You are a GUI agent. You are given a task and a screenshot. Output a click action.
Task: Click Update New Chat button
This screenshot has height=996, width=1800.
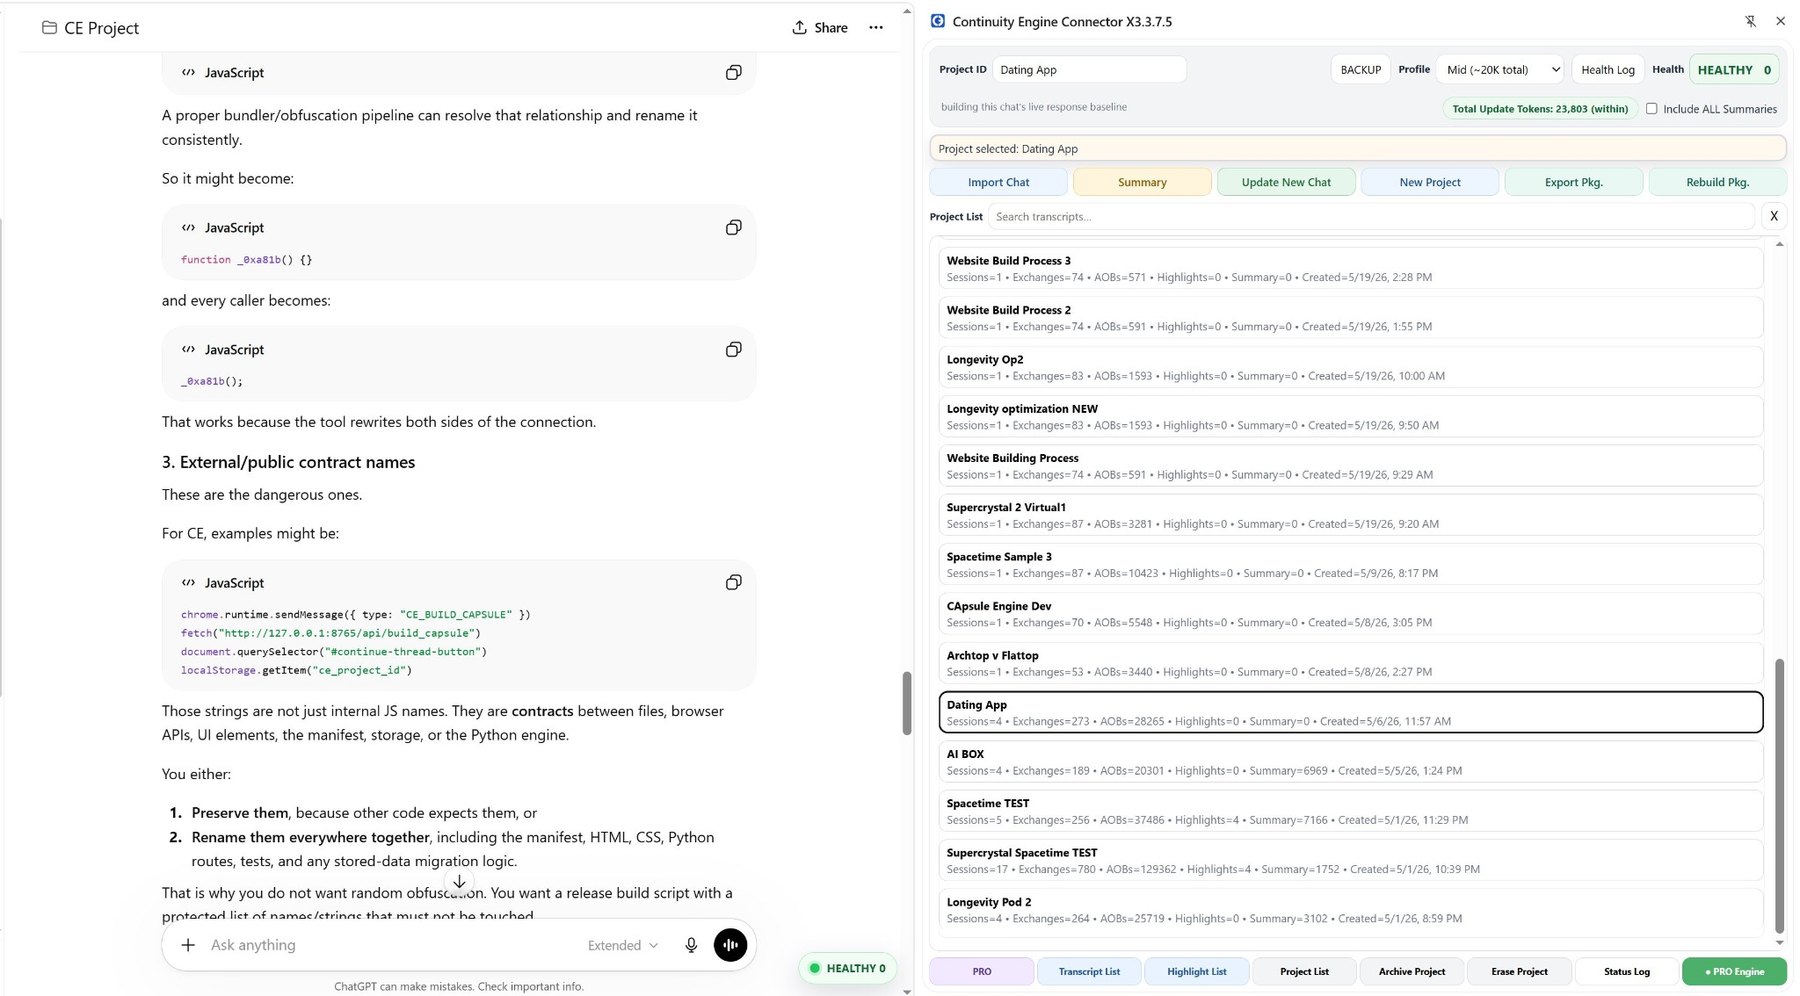coord(1286,182)
